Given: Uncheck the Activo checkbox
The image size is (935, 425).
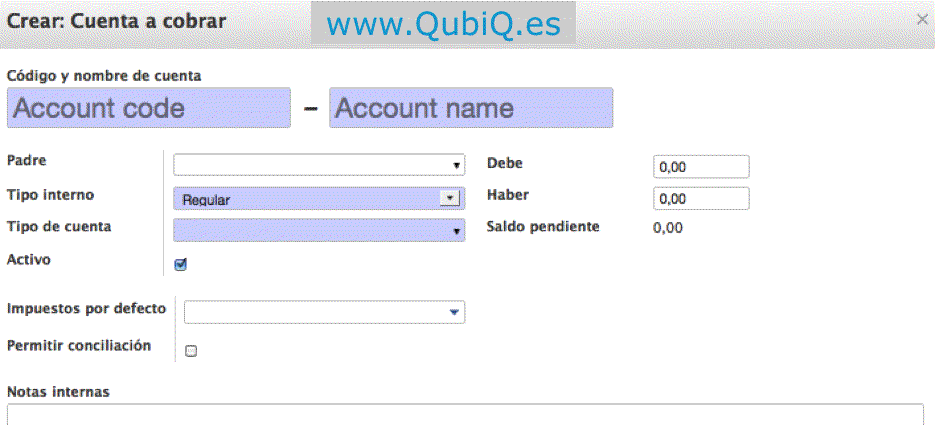Looking at the screenshot, I should click(181, 265).
